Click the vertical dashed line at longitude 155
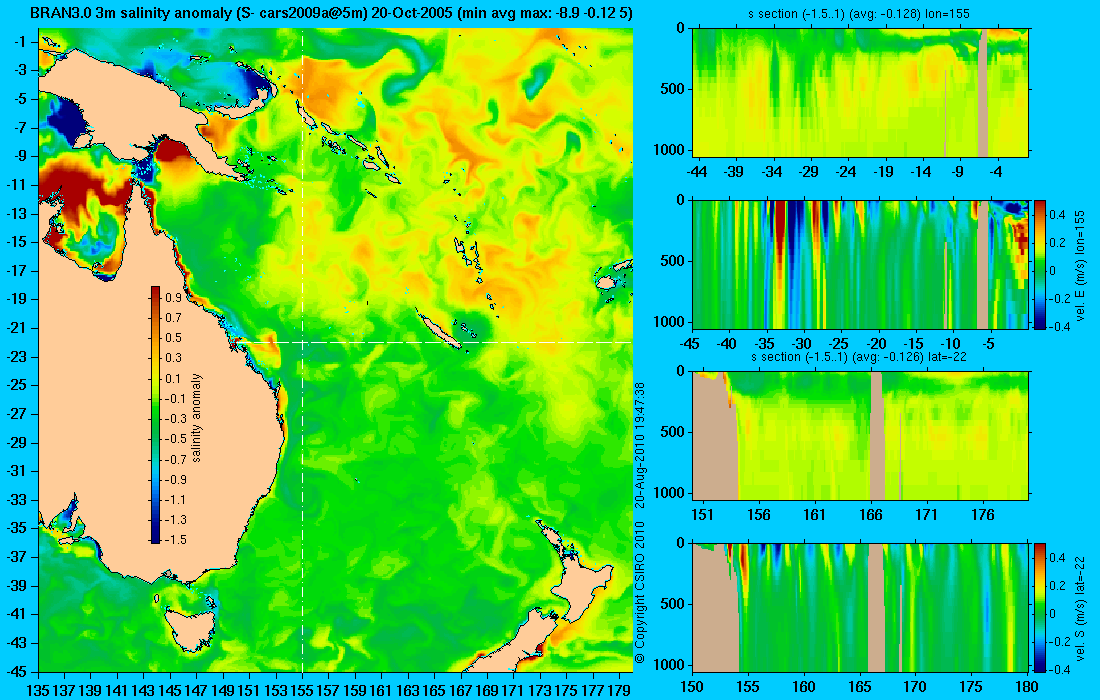Image resolution: width=1100 pixels, height=700 pixels. click(302, 351)
